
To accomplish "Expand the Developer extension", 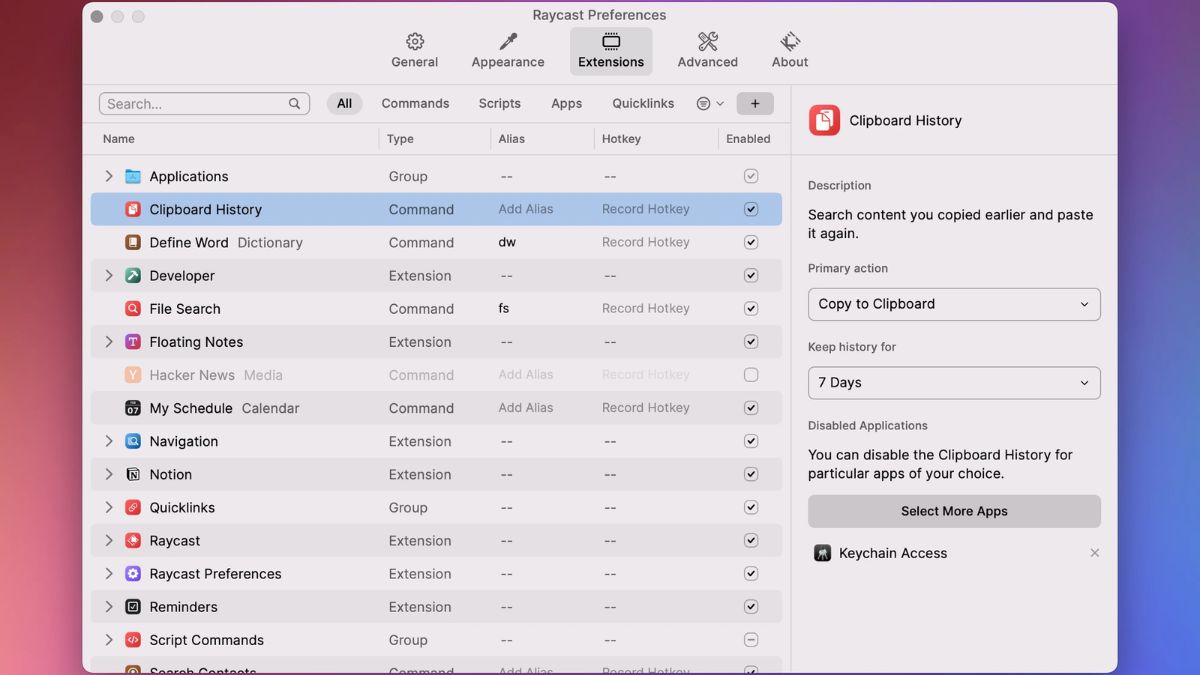I will 109,275.
